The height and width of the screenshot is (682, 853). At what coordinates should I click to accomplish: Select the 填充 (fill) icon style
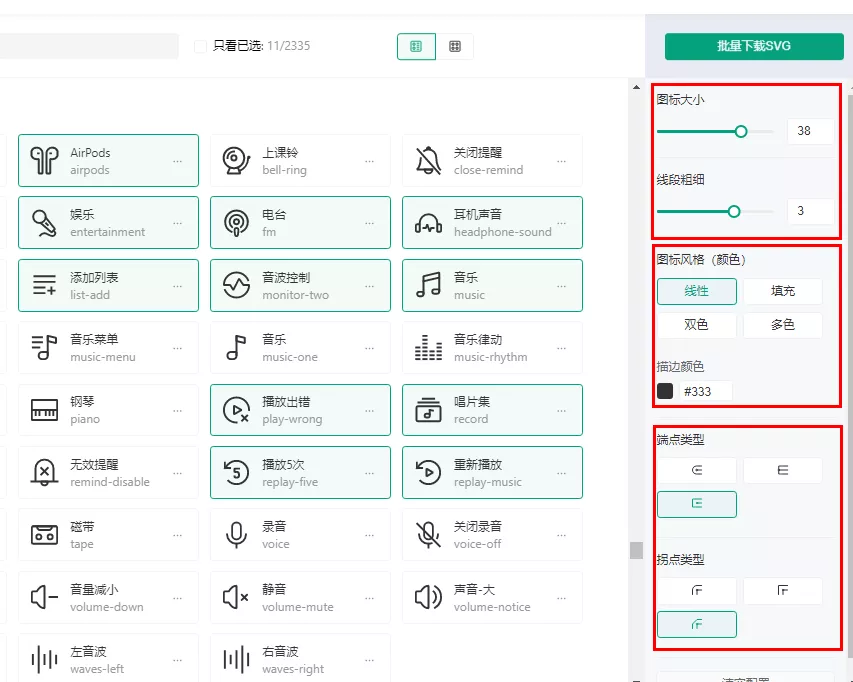pos(783,291)
